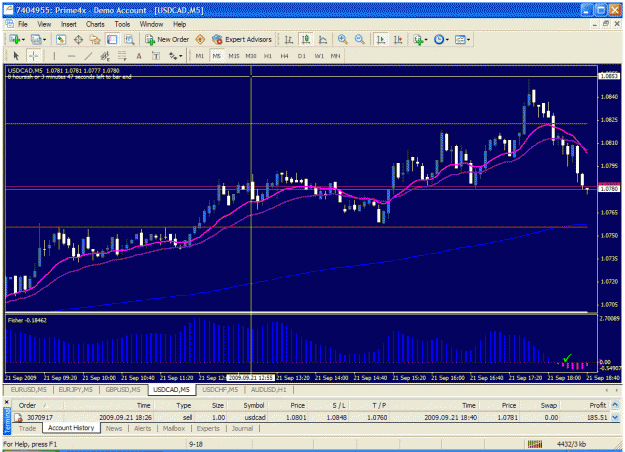
Task: Open the Data Window crosshair-circle icon
Action: (78, 39)
